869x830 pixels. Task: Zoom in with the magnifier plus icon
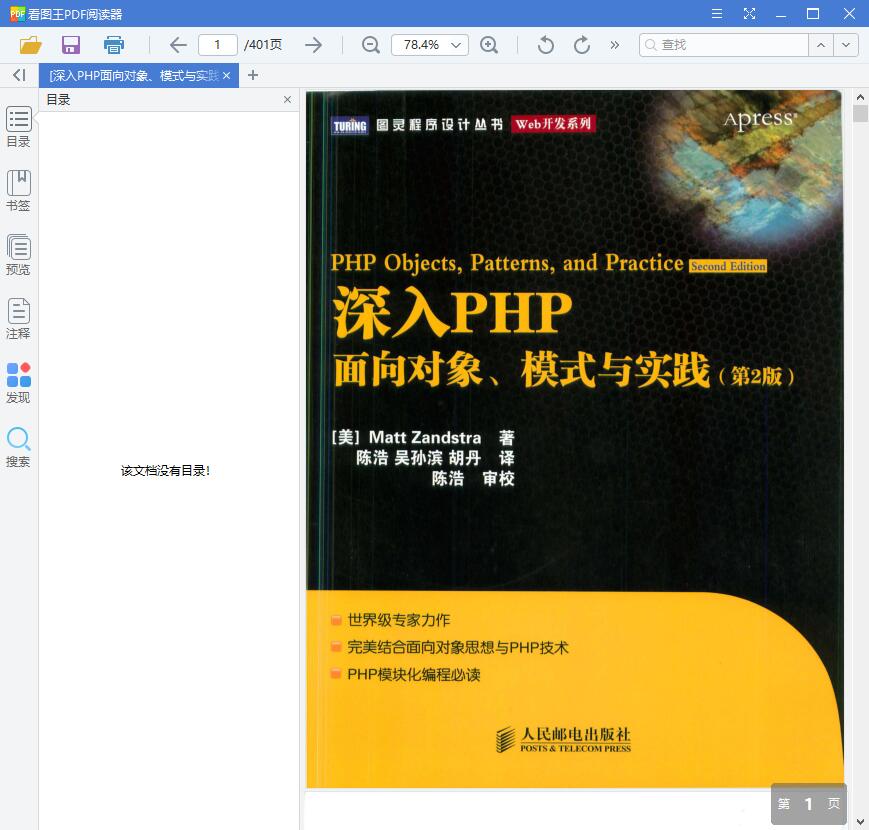(490, 44)
